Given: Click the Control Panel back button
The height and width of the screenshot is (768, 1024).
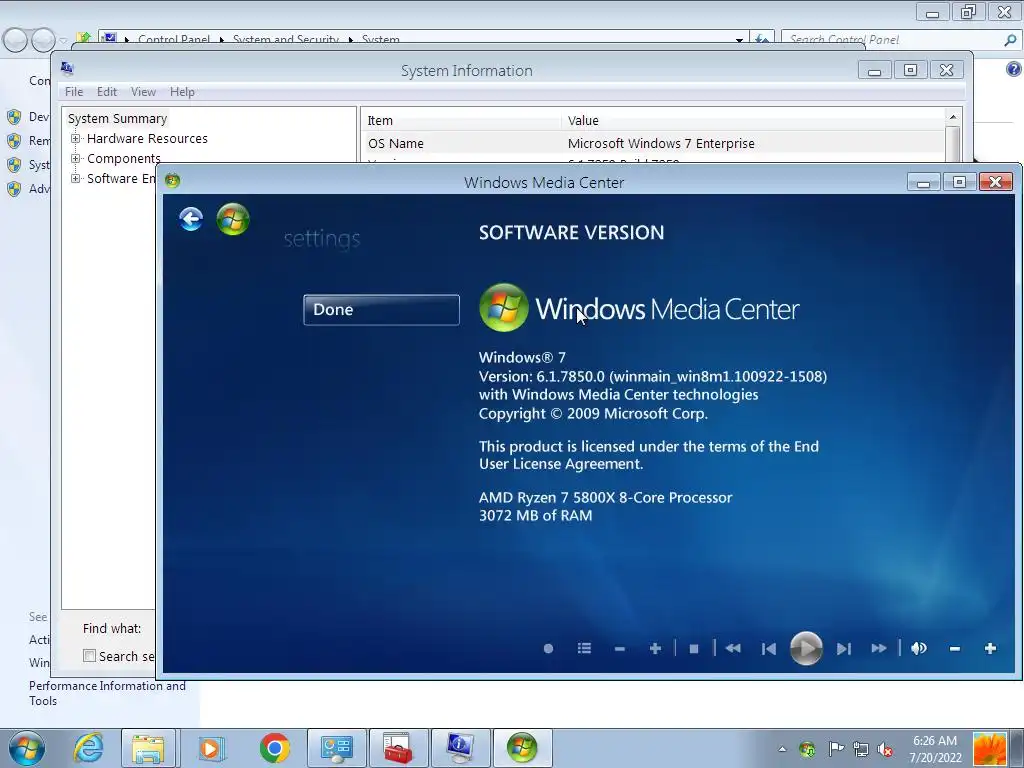Looking at the screenshot, I should tap(16, 40).
